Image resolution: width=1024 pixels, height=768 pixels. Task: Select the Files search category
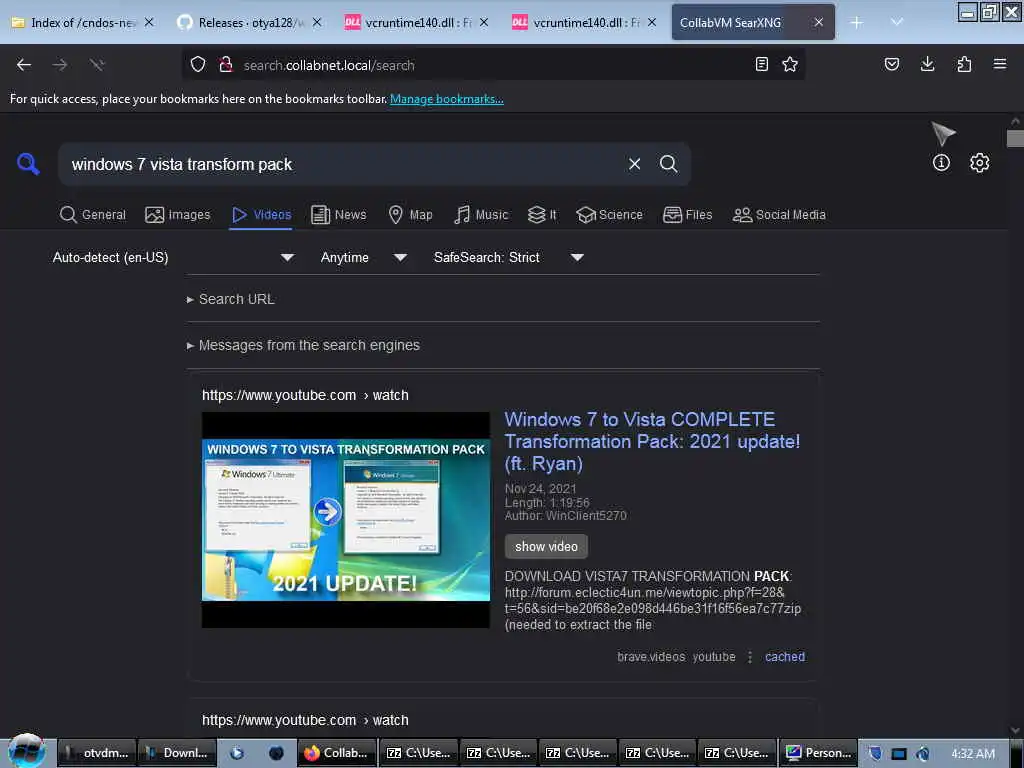point(687,215)
